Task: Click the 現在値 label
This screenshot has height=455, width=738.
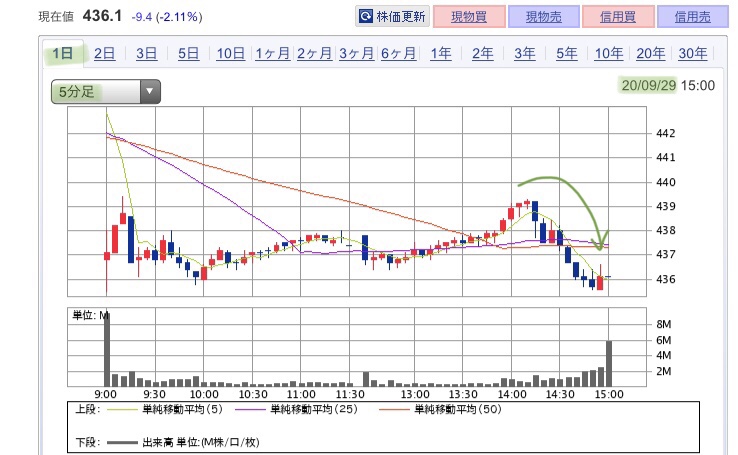Action: (x=56, y=17)
